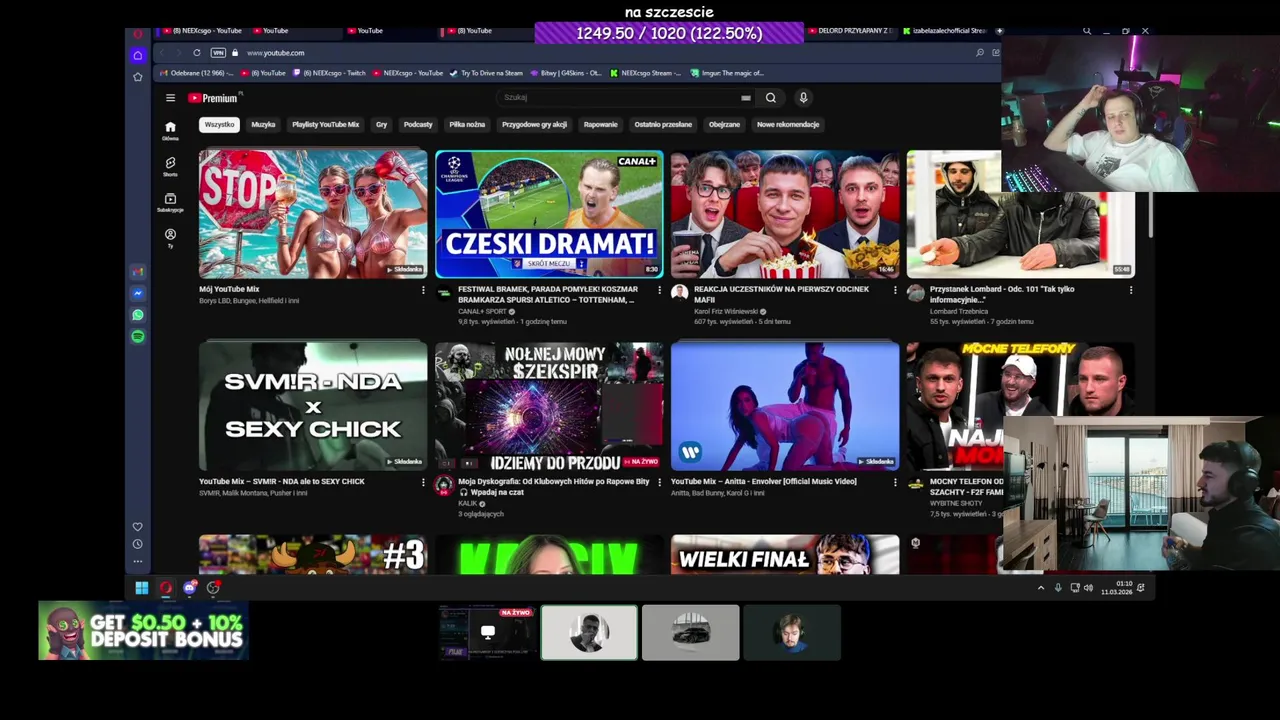This screenshot has width=1280, height=720.
Task: Click the taskbar volume speaker icon
Action: pos(1089,588)
